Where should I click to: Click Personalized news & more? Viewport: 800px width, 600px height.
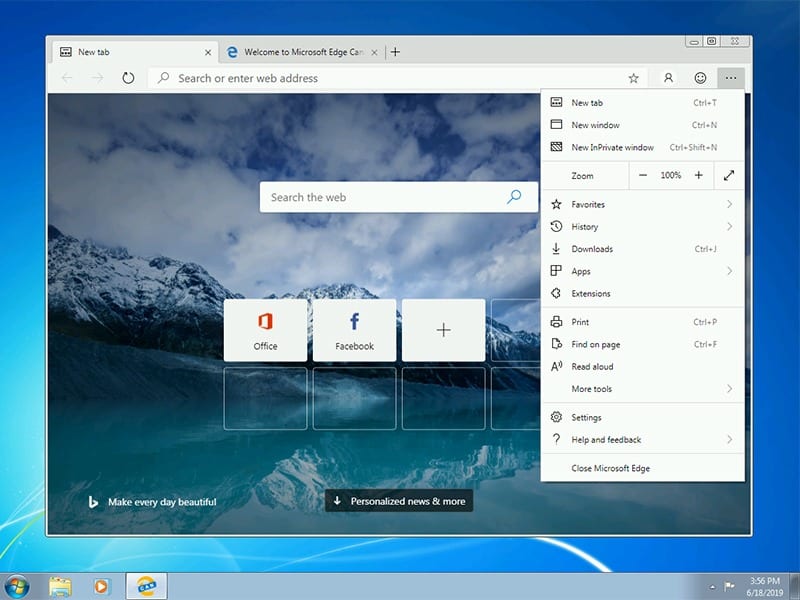pyautogui.click(x=399, y=502)
